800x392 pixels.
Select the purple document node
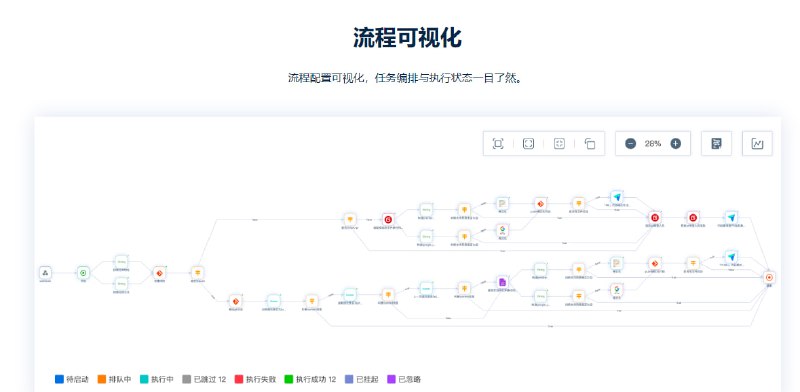tap(502, 282)
